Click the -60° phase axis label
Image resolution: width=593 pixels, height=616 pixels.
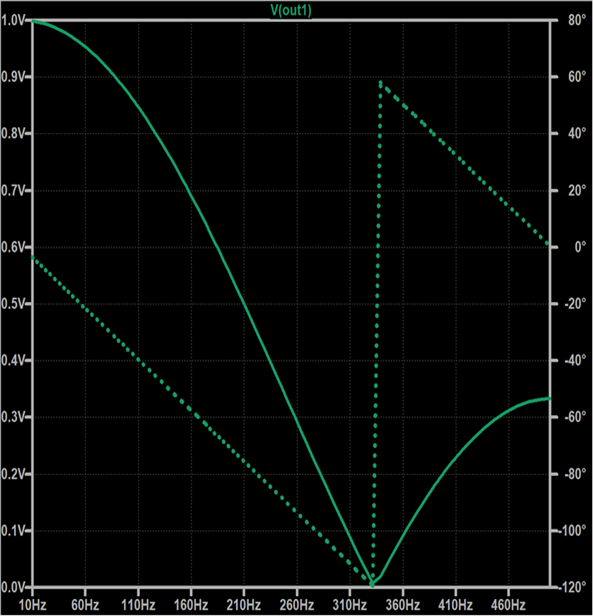575,417
